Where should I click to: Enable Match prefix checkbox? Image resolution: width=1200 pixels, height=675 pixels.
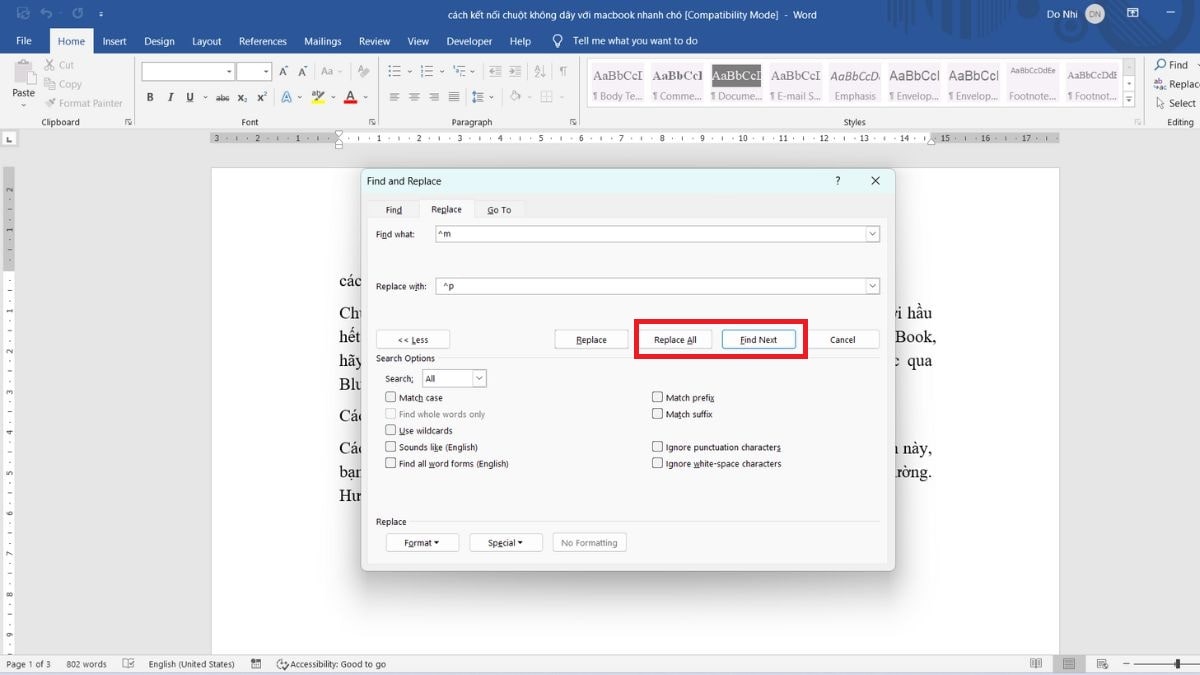pos(657,397)
